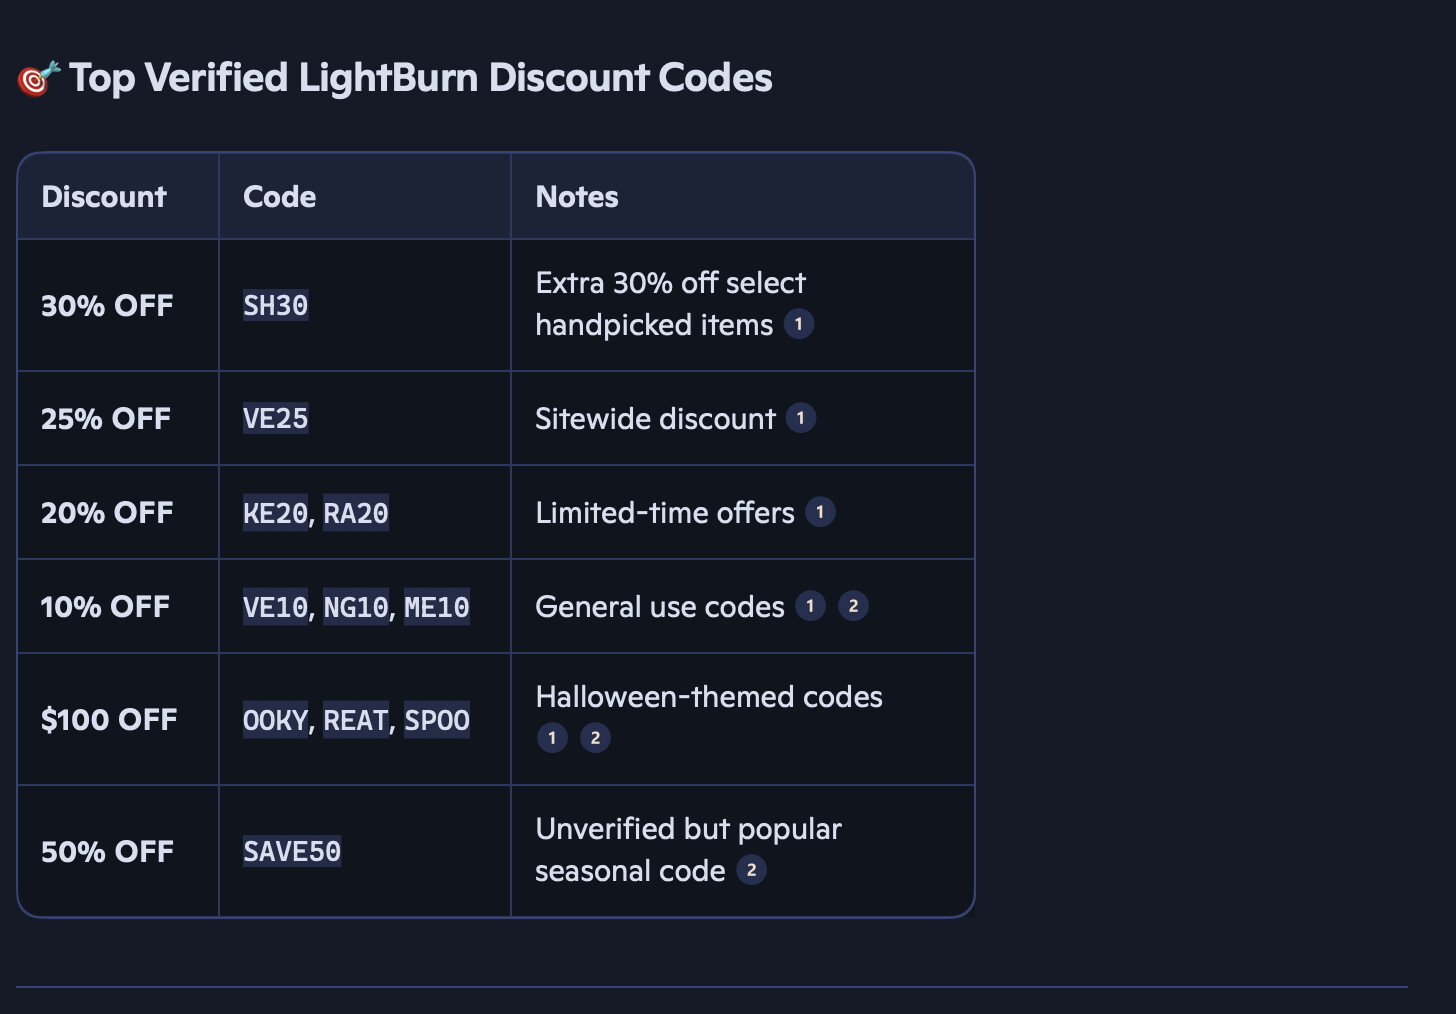The width and height of the screenshot is (1456, 1014).
Task: Select the SH30 discount code
Action: (x=276, y=306)
